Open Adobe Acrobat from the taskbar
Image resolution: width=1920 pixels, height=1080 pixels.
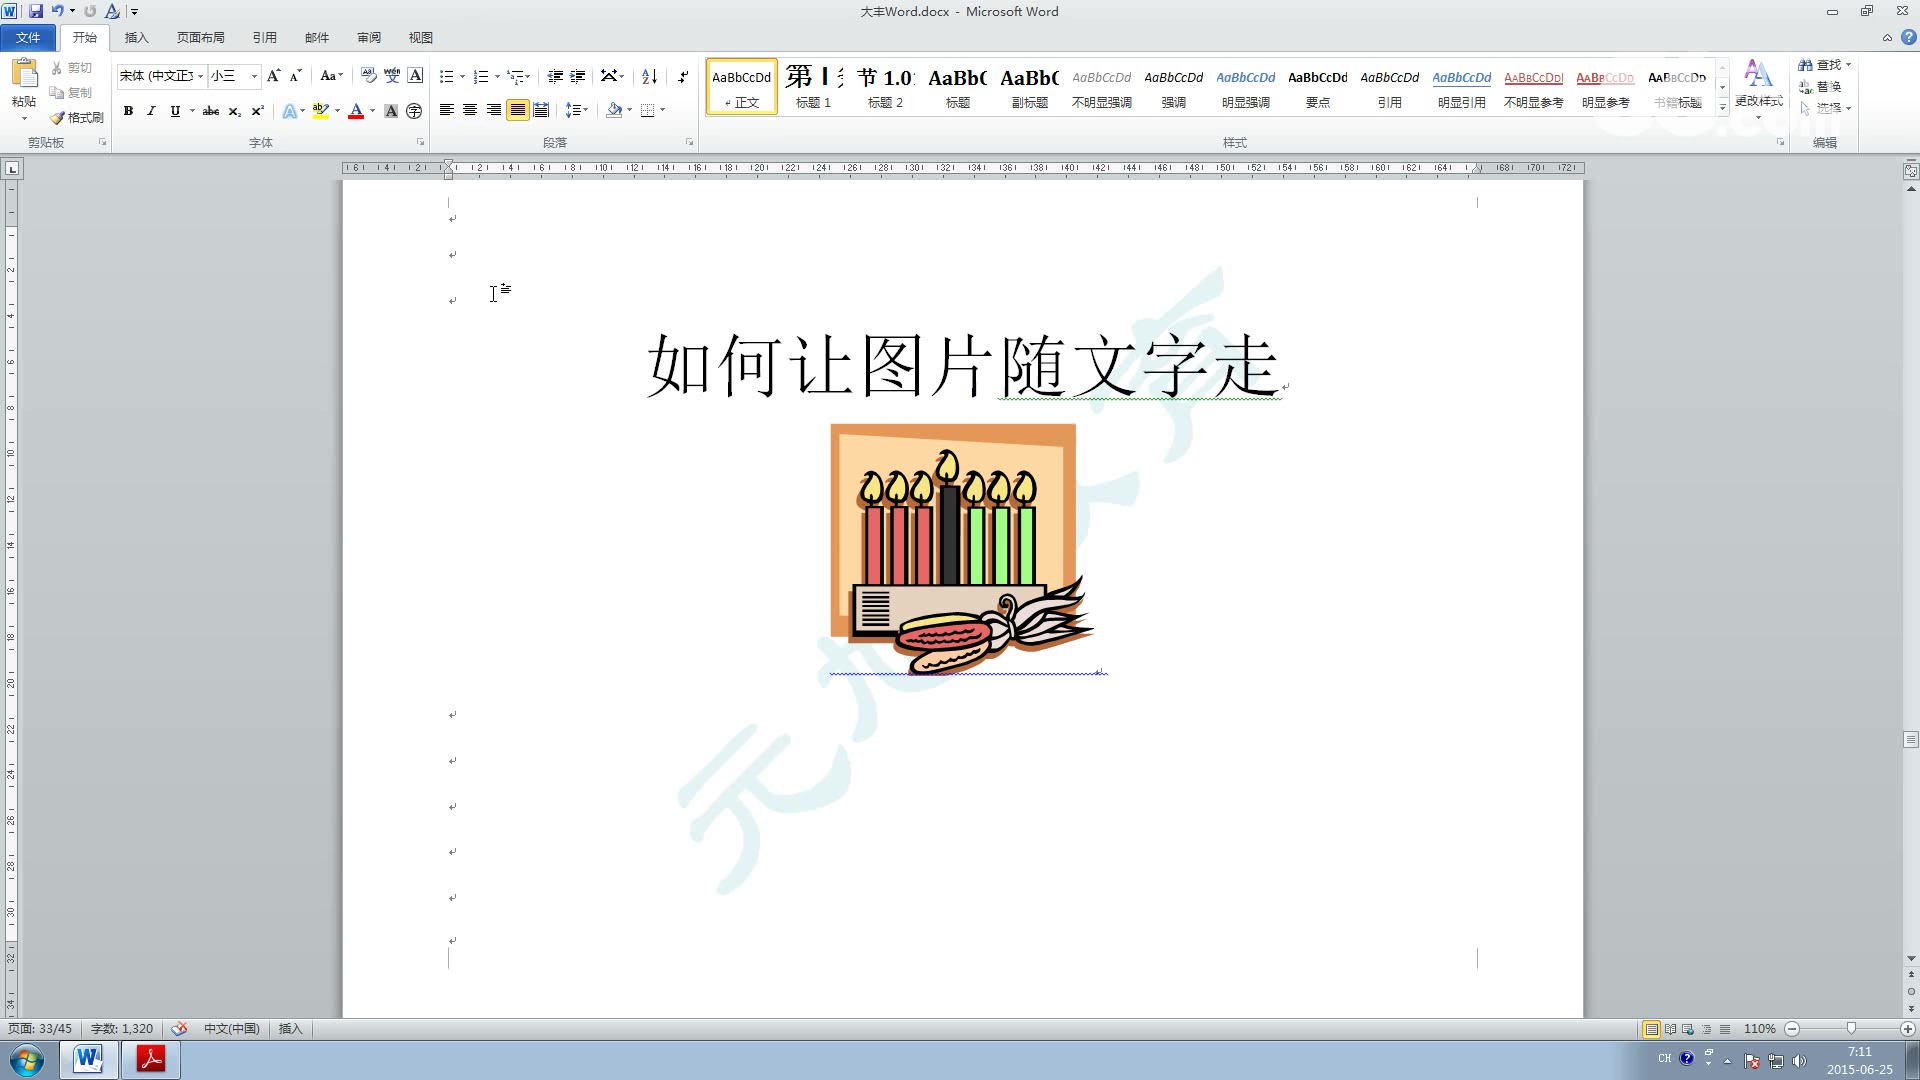pos(150,1059)
